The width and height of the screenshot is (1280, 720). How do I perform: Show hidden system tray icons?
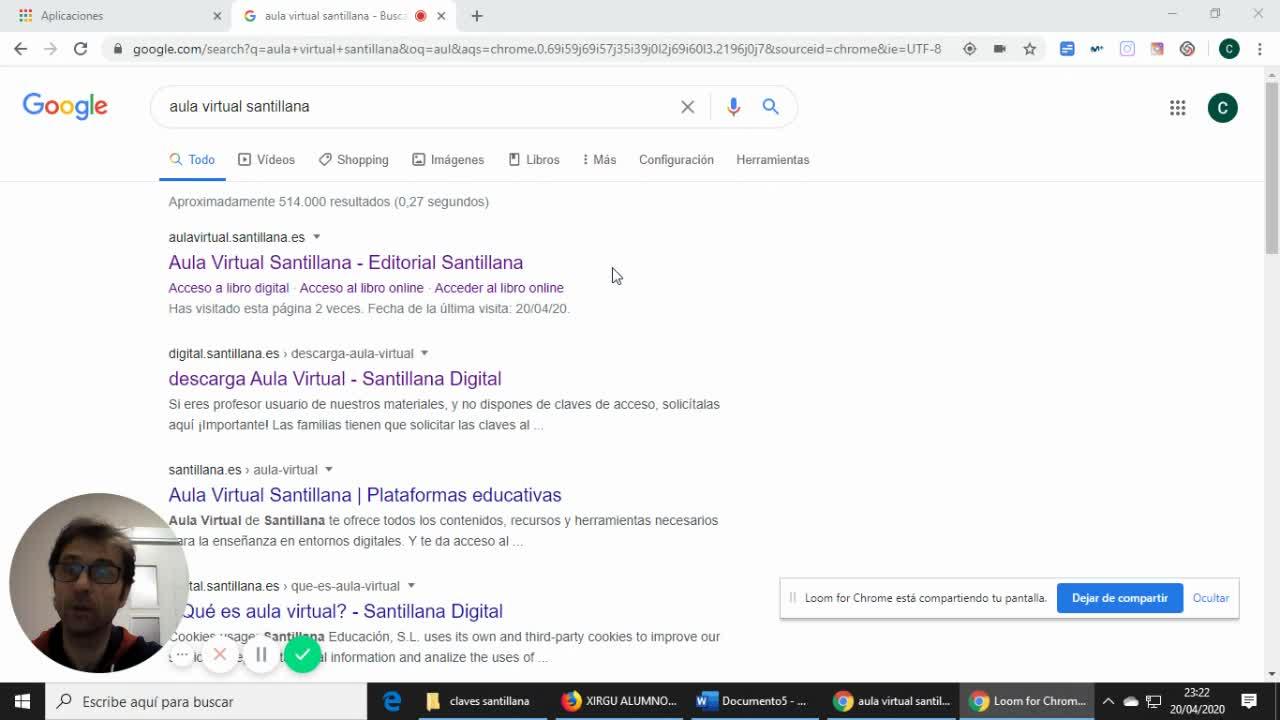point(1108,701)
